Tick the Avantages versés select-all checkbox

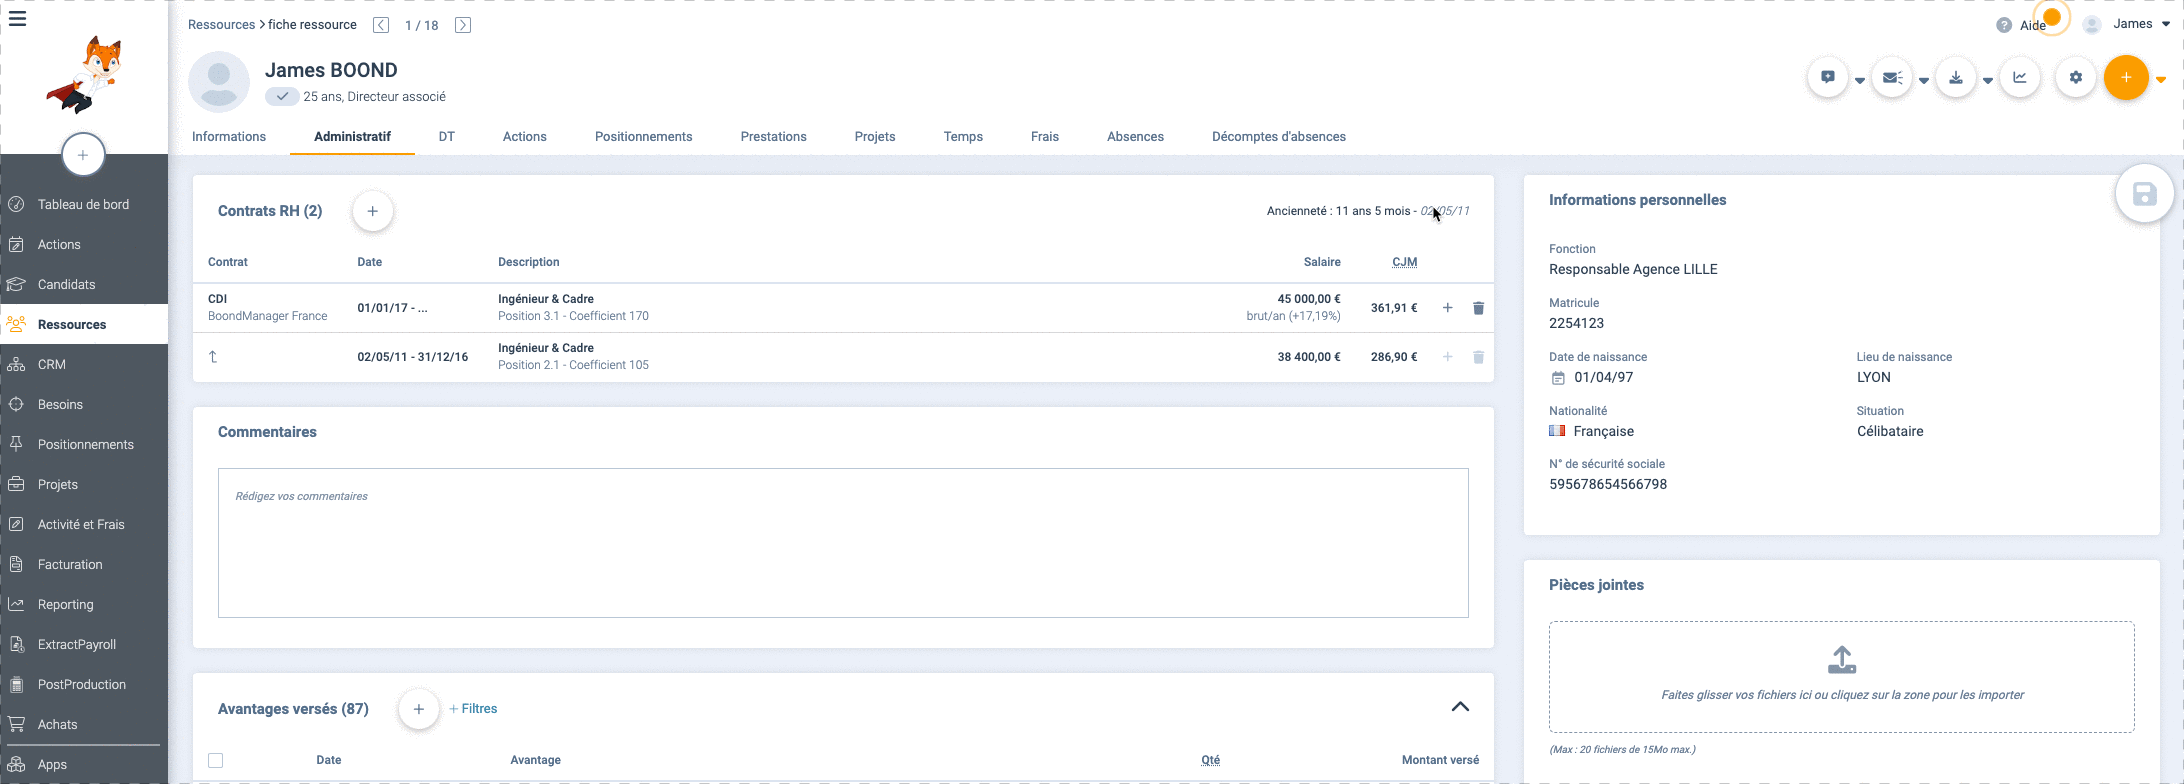pyautogui.click(x=215, y=760)
